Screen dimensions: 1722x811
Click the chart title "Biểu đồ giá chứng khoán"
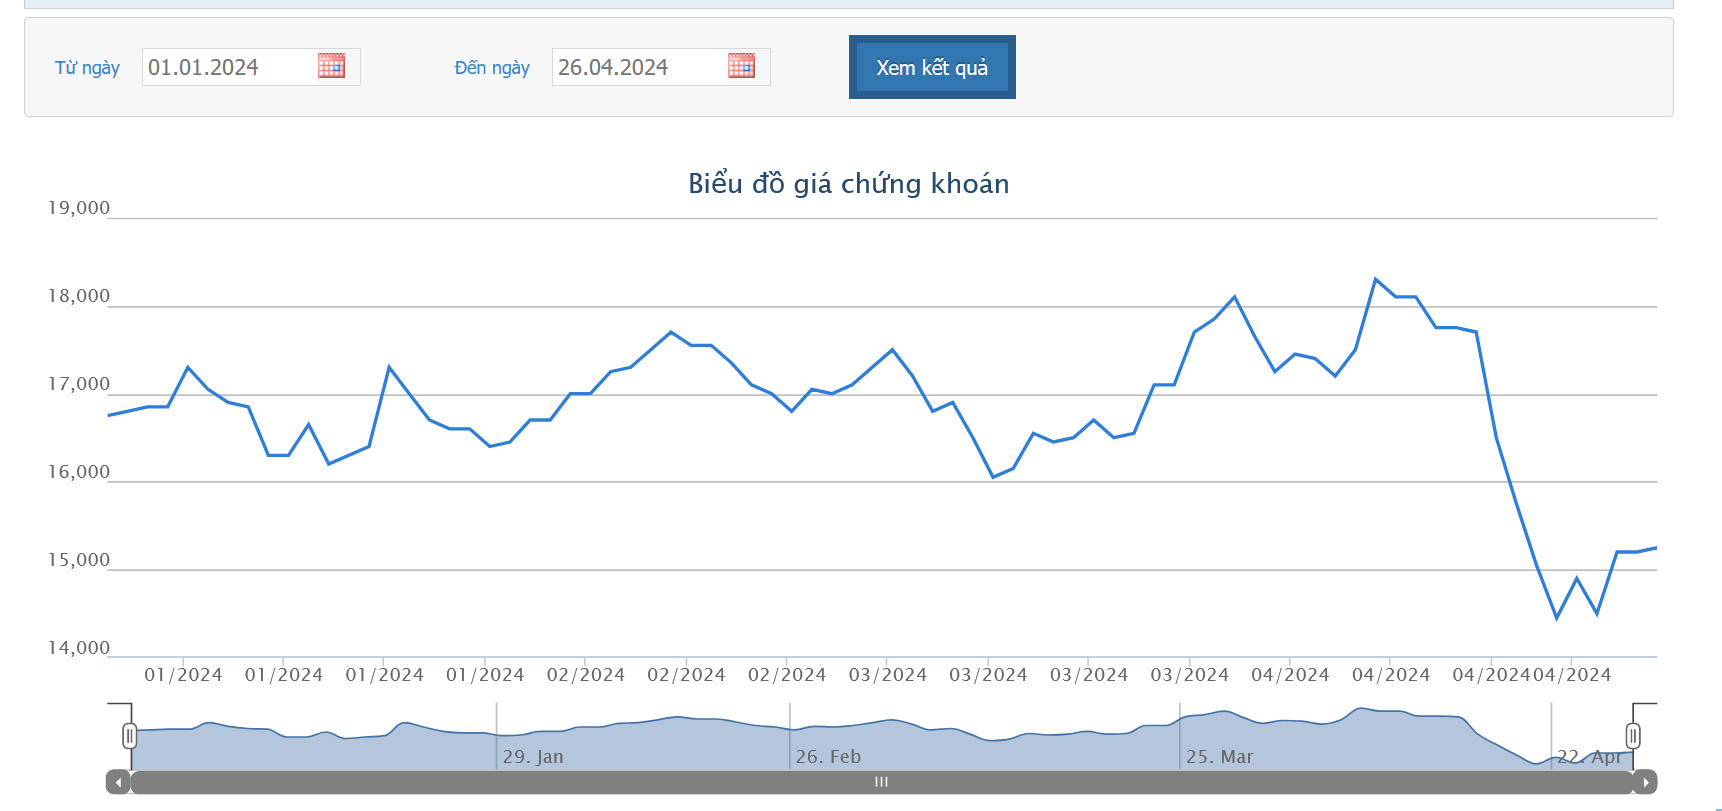click(x=848, y=184)
